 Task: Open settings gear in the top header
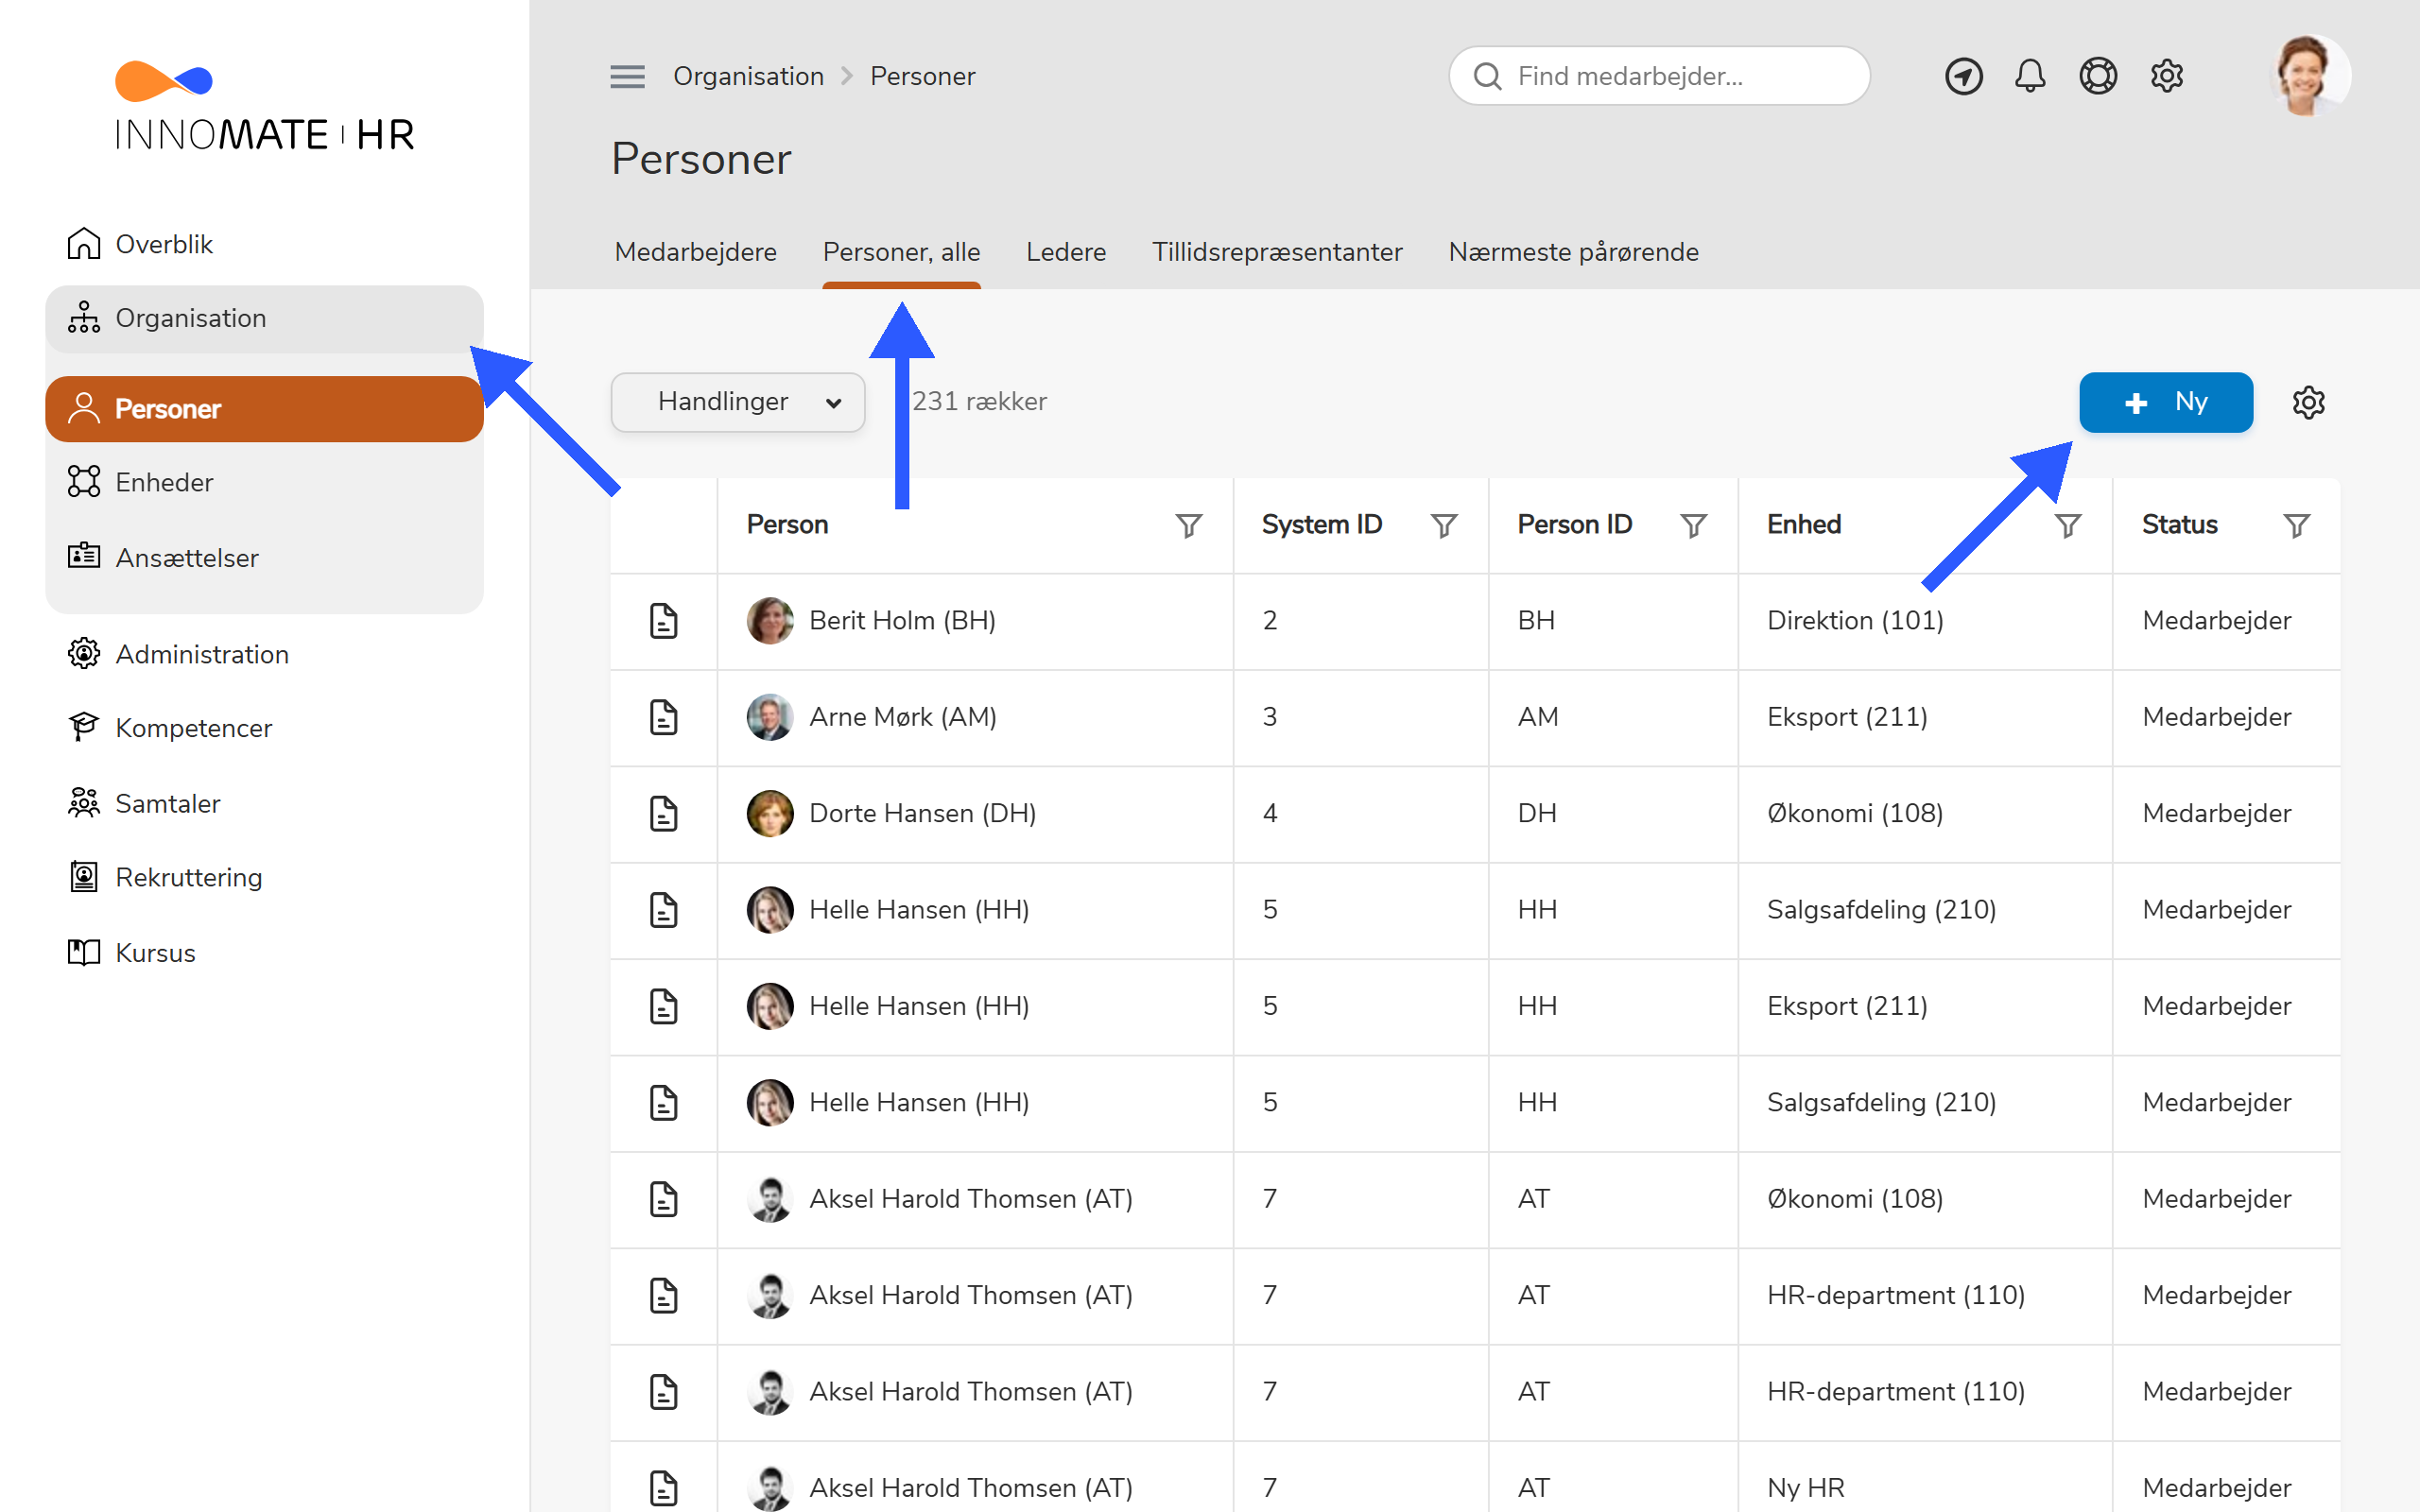click(x=2166, y=76)
